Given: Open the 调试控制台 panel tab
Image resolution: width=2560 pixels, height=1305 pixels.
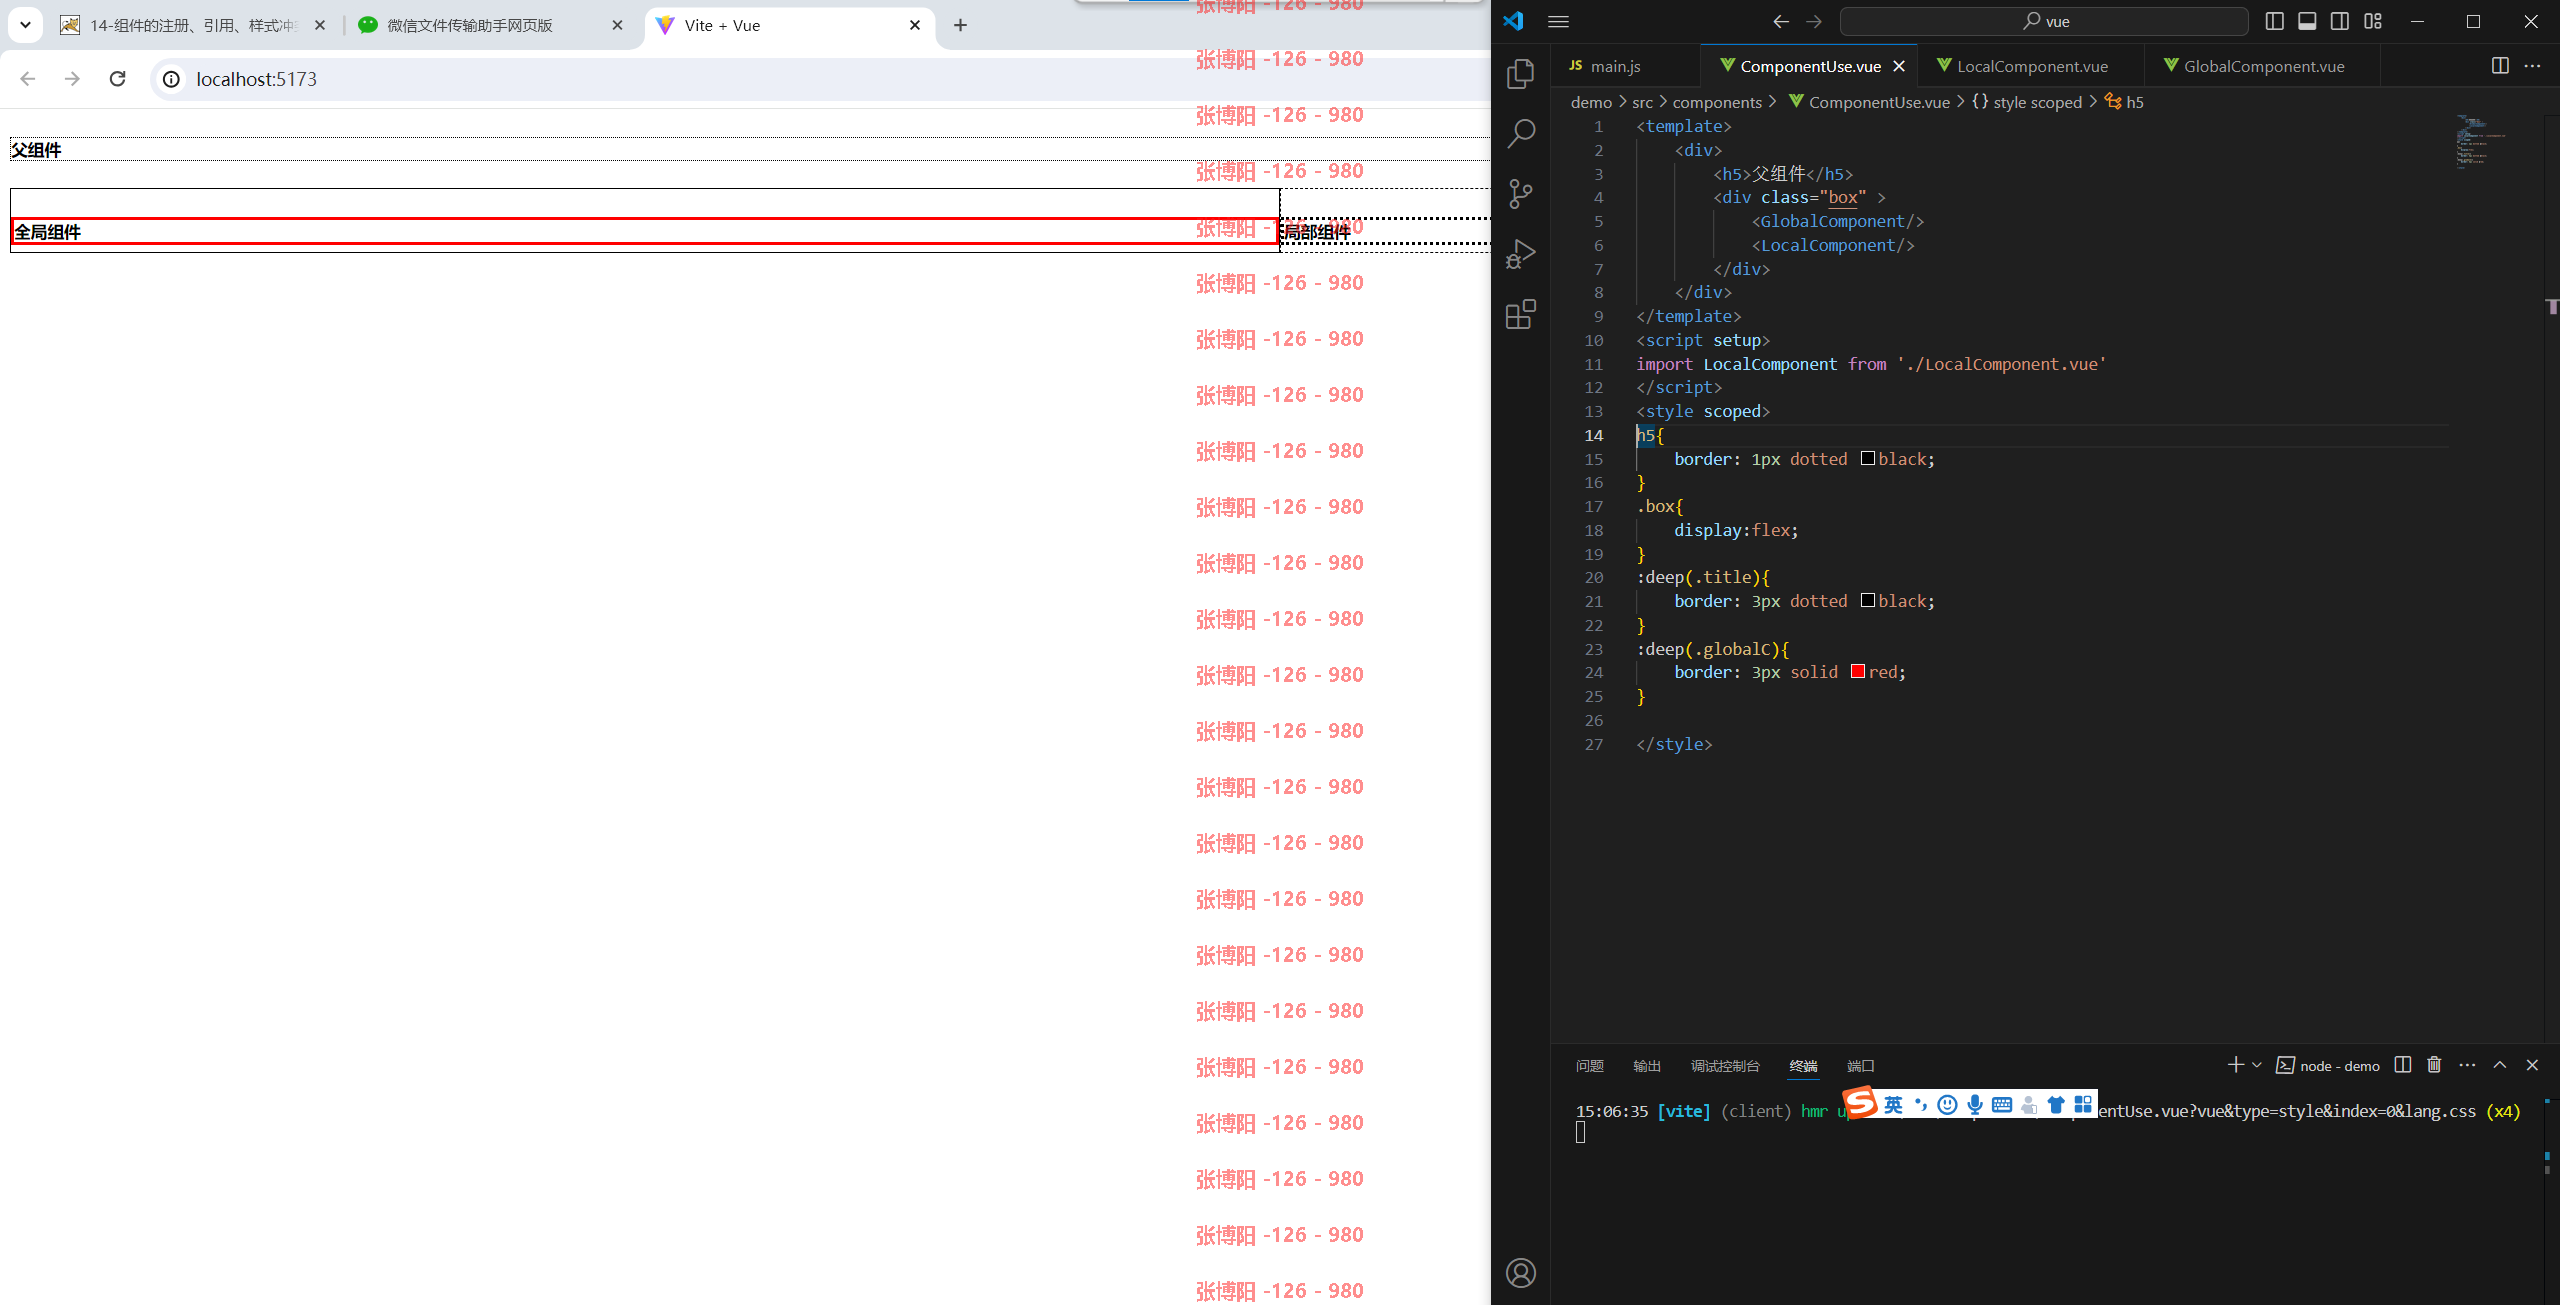Looking at the screenshot, I should click(x=1725, y=1066).
